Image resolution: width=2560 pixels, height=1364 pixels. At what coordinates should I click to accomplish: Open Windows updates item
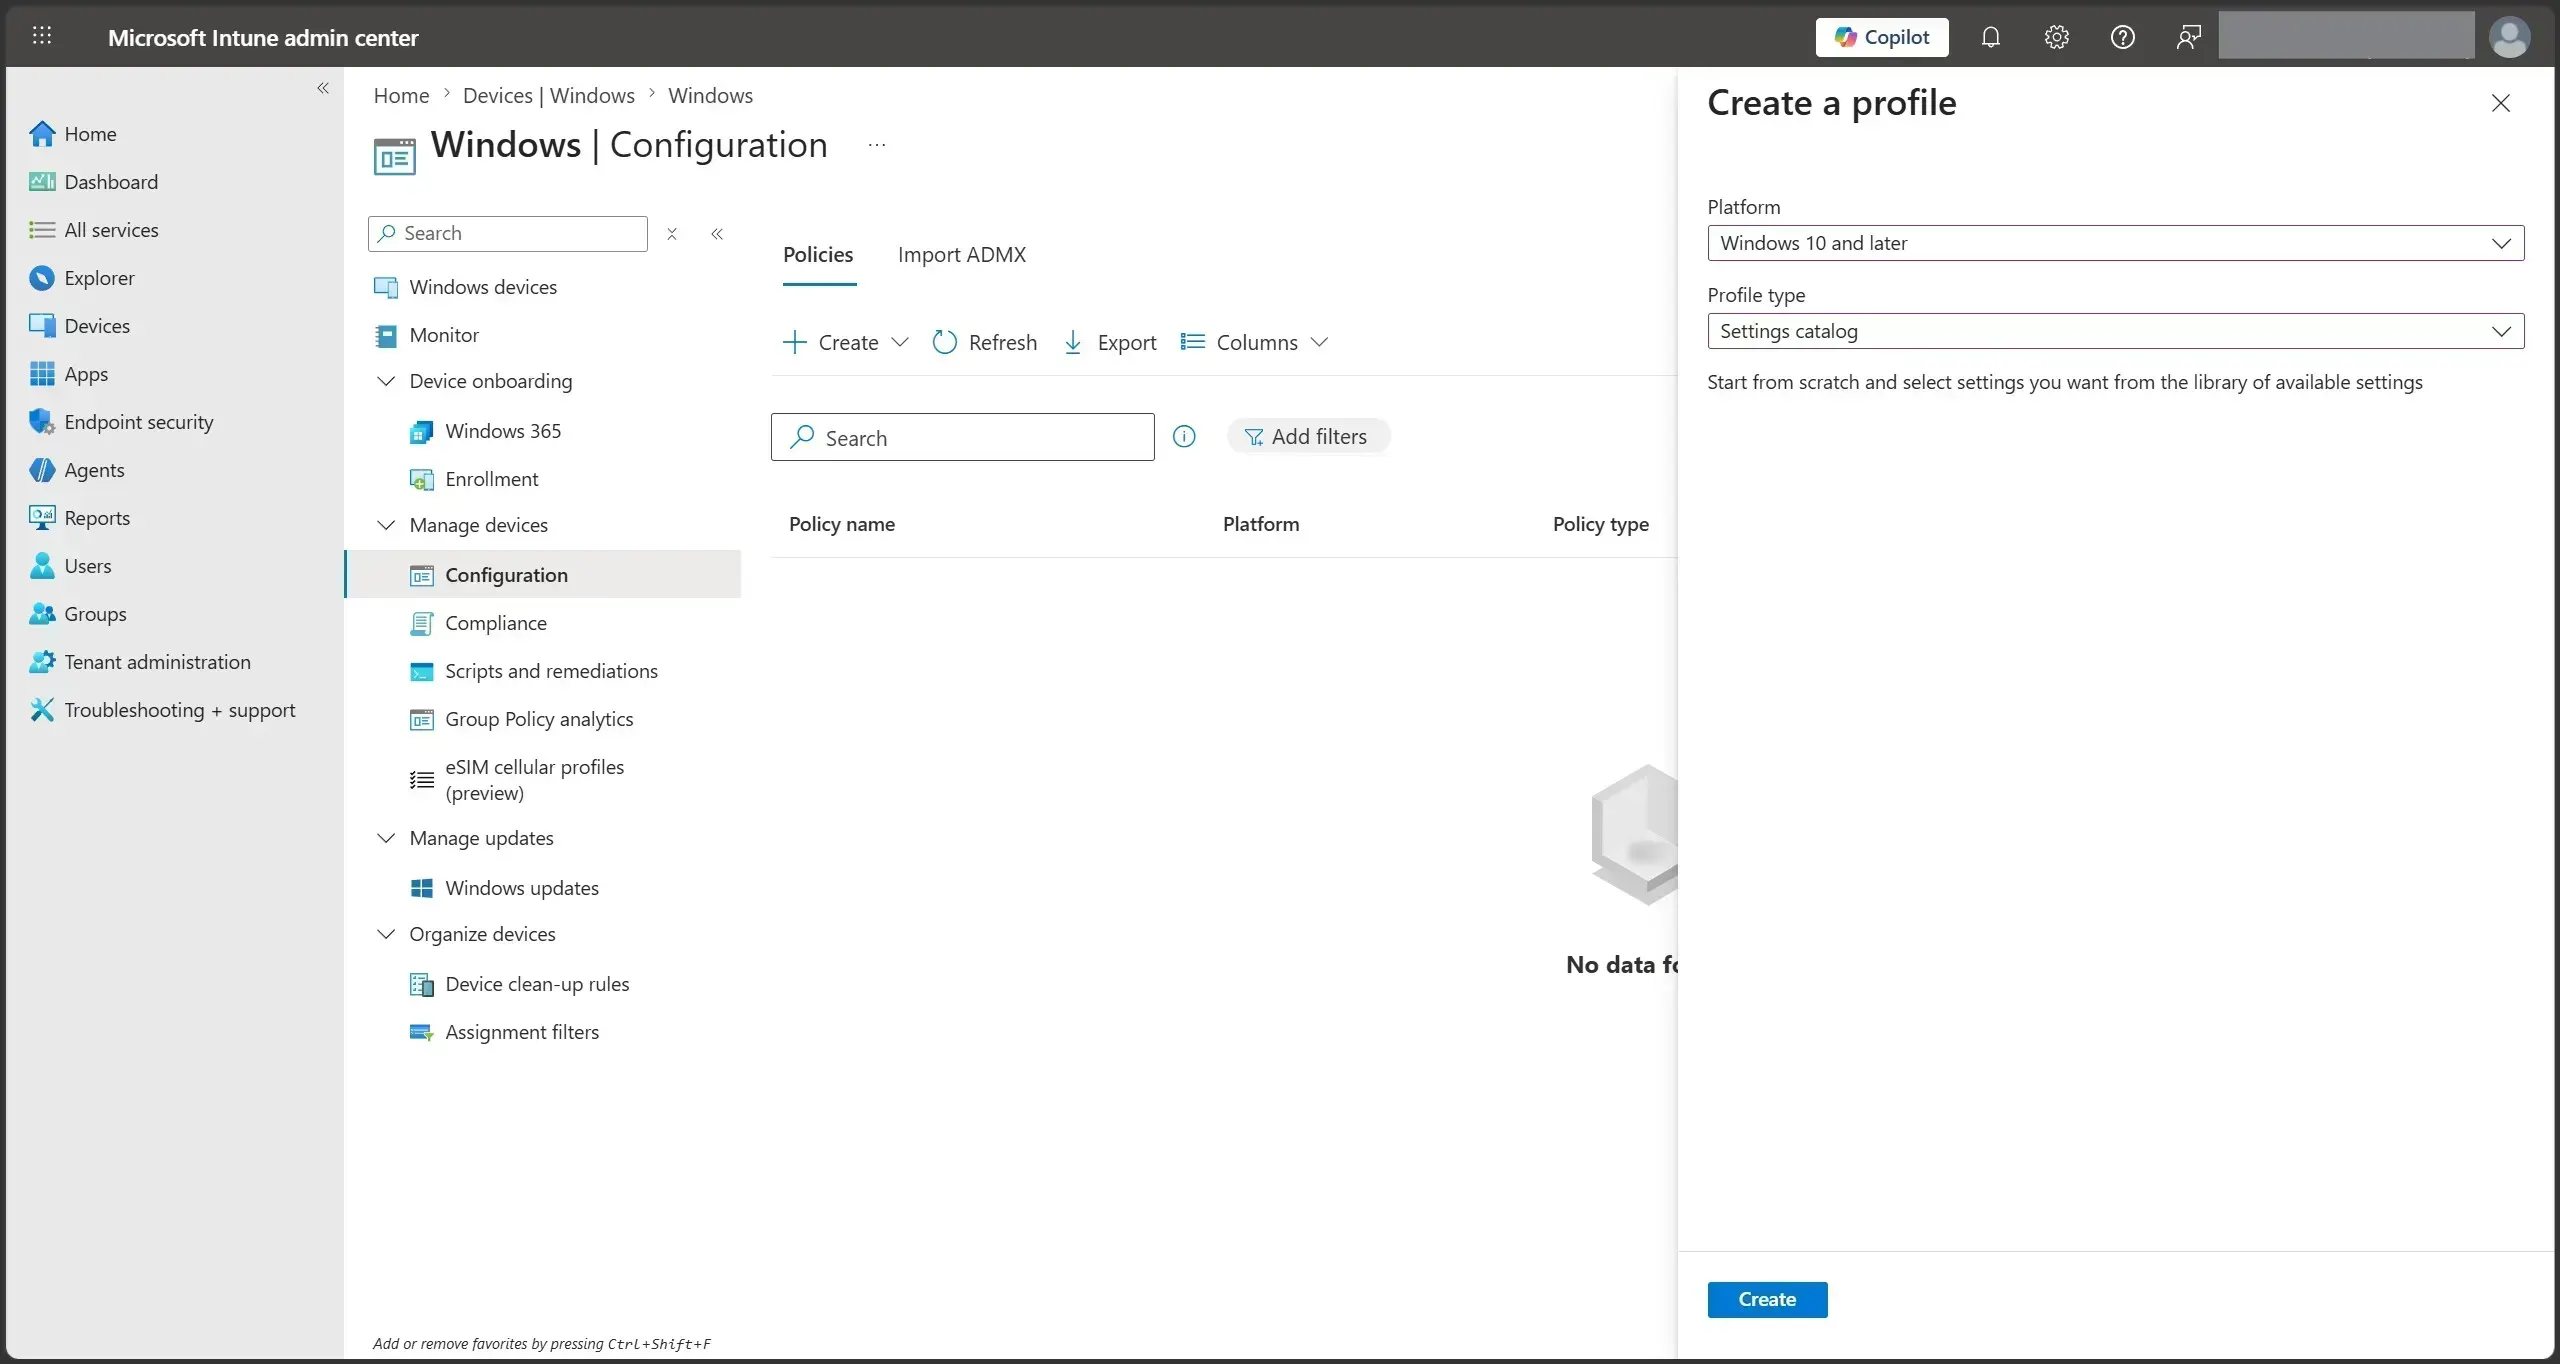coord(522,888)
